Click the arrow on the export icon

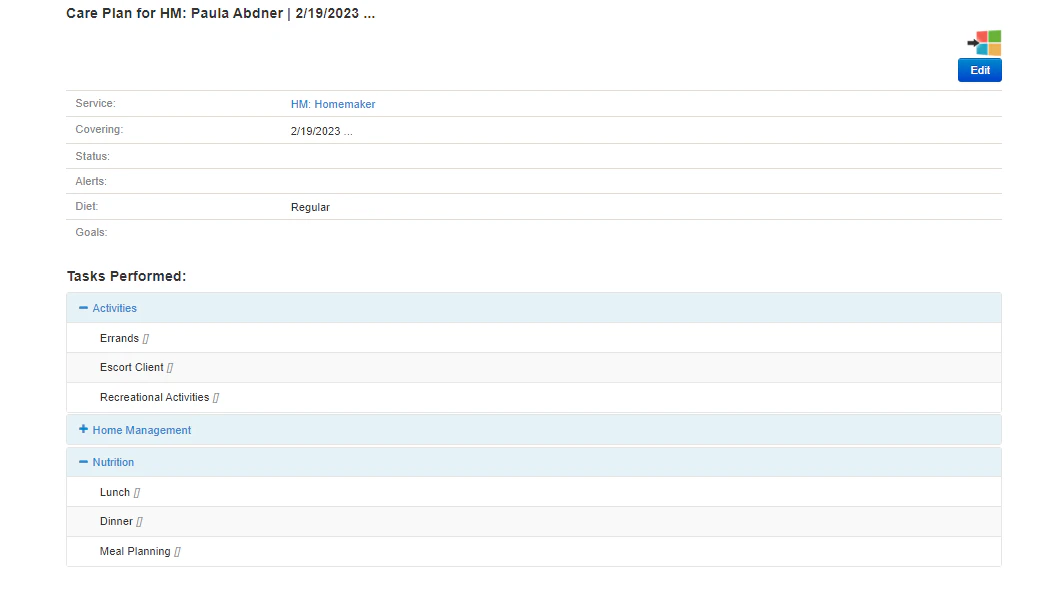pyautogui.click(x=971, y=42)
